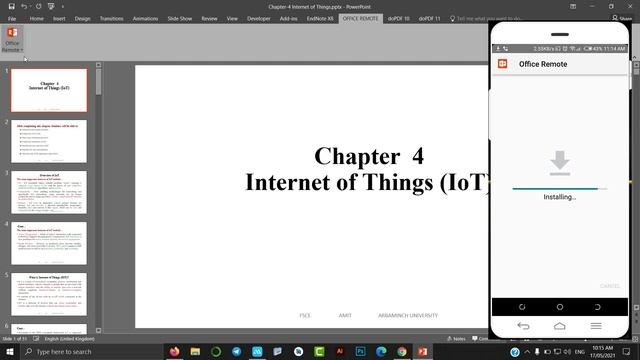Open Telegram from the taskbar
640x360 pixels.
236,351
